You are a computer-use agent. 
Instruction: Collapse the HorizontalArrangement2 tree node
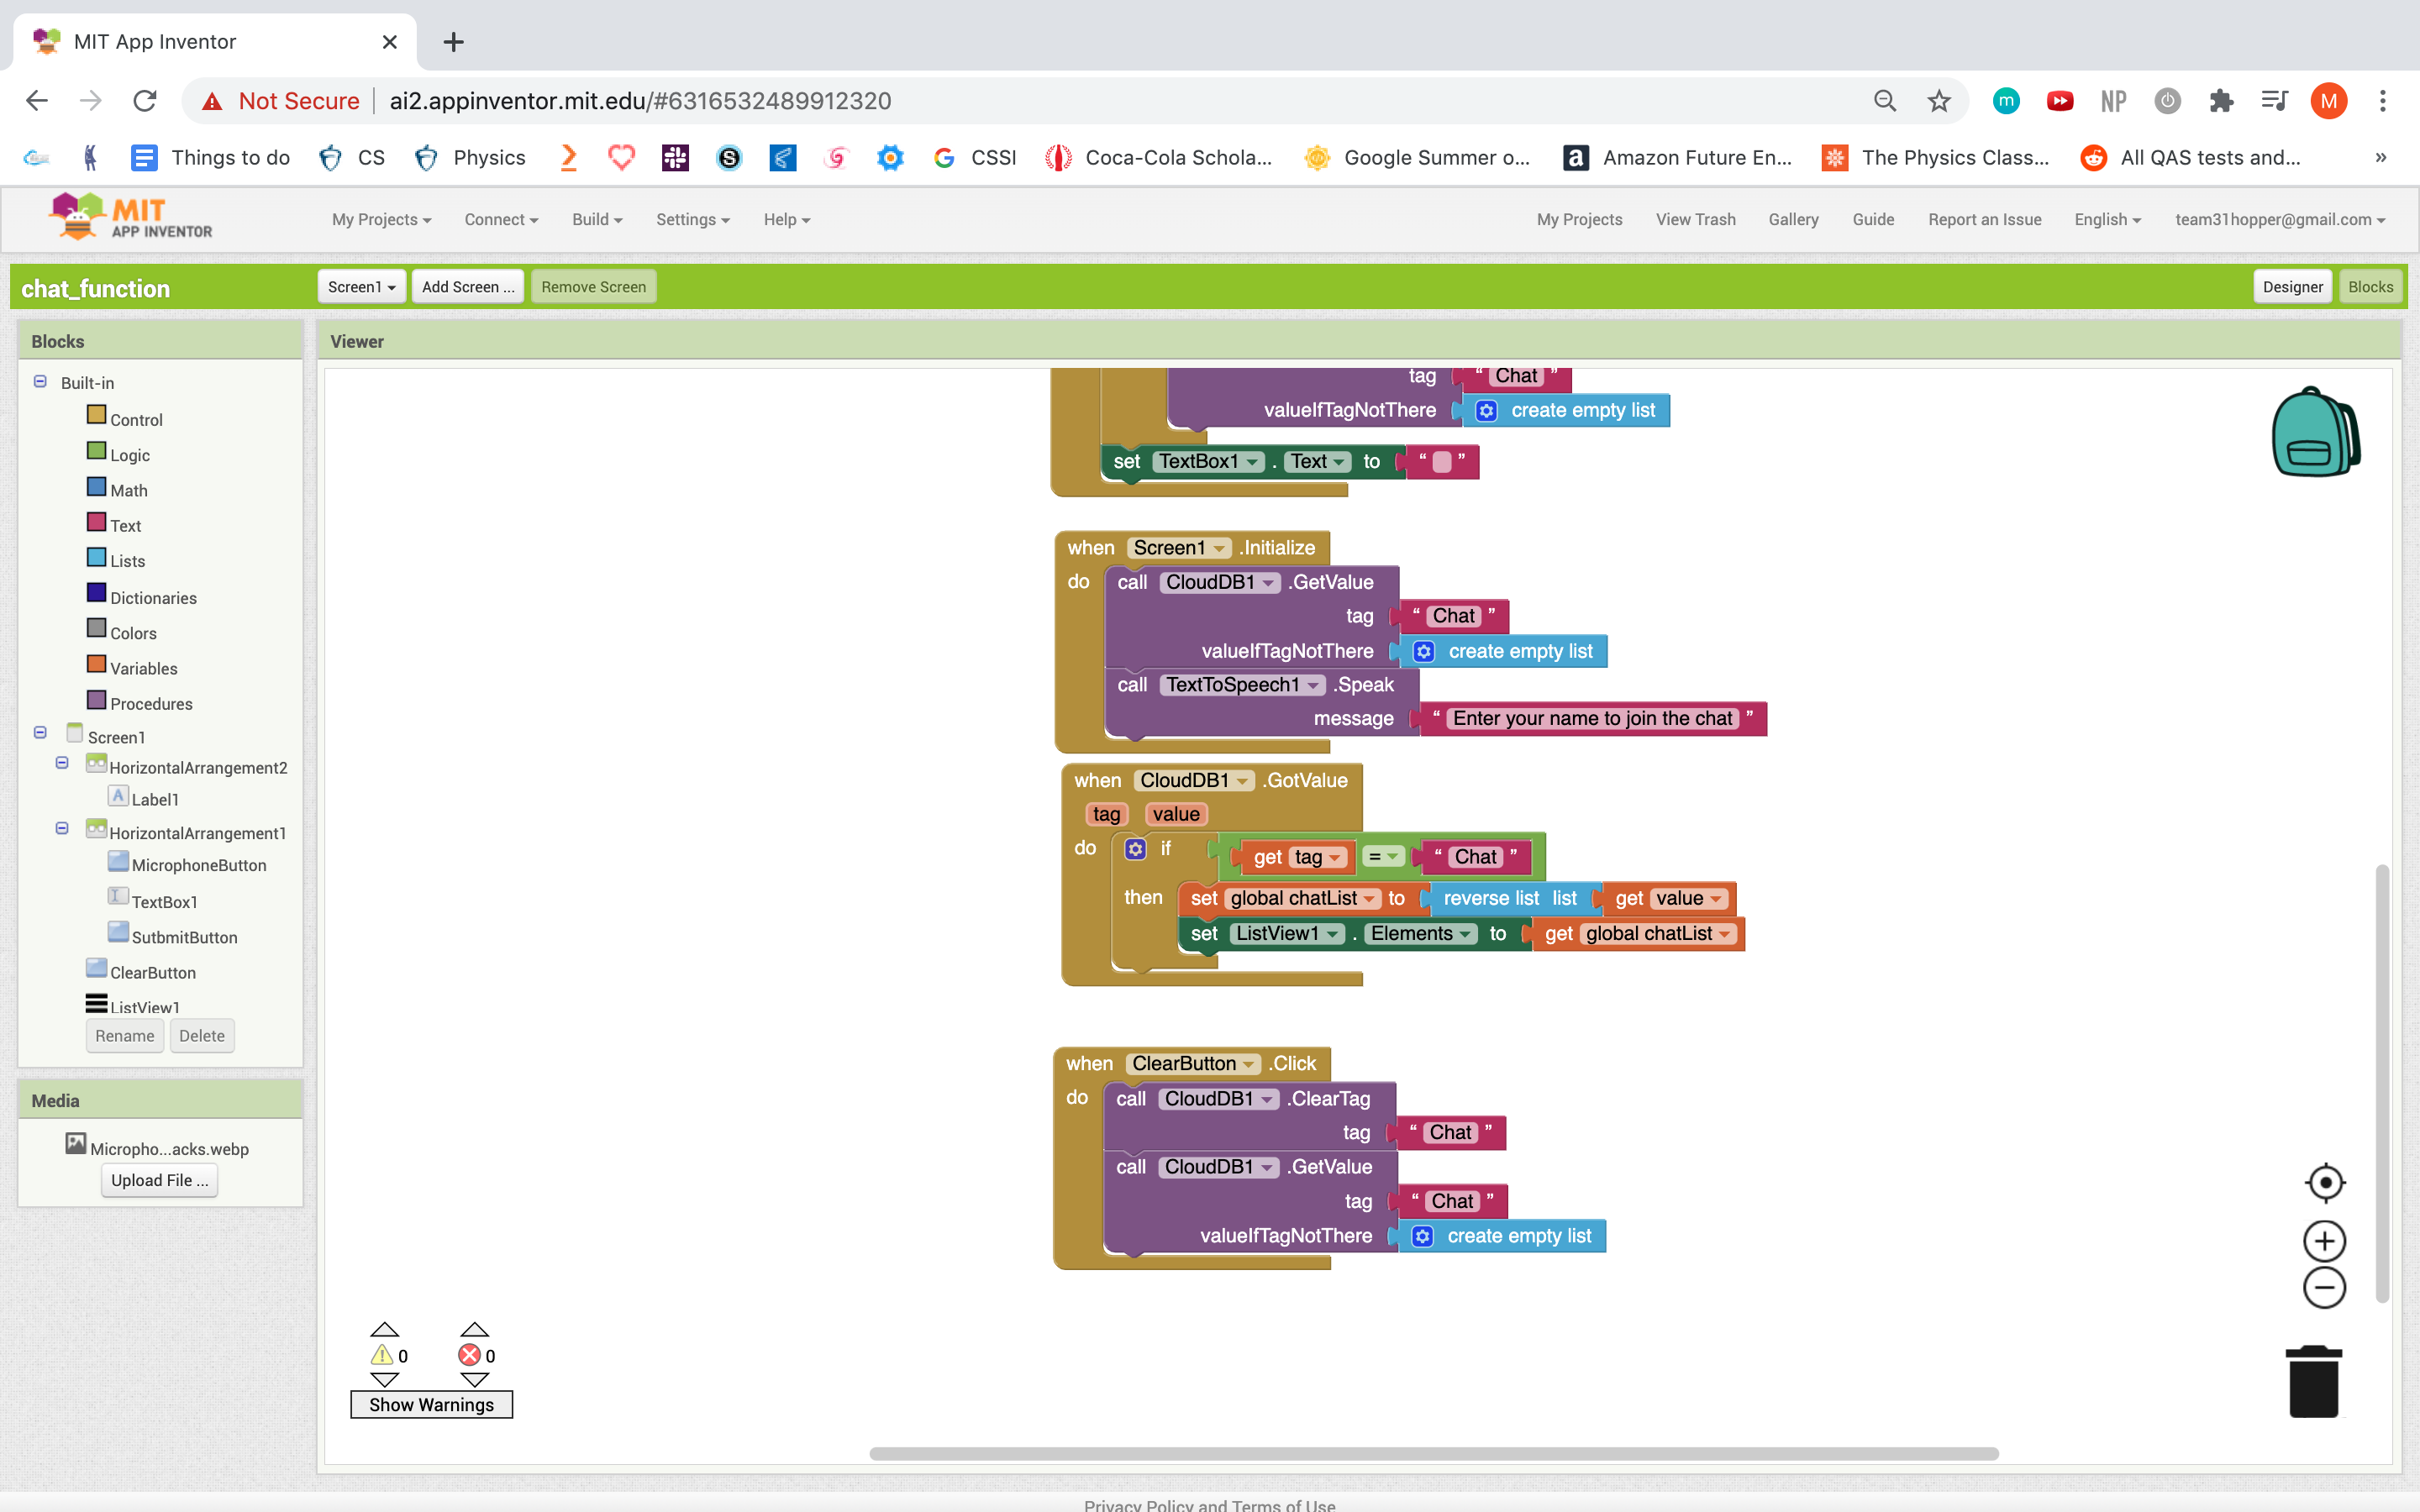62,763
